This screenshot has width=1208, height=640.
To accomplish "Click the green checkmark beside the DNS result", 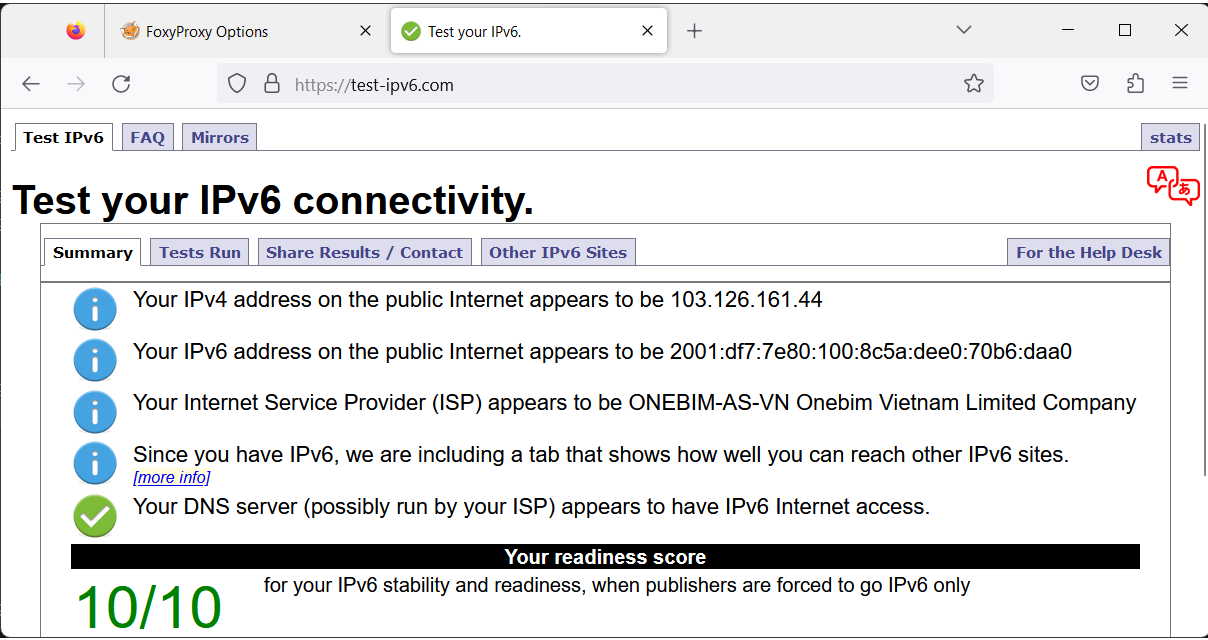I will pos(95,516).
